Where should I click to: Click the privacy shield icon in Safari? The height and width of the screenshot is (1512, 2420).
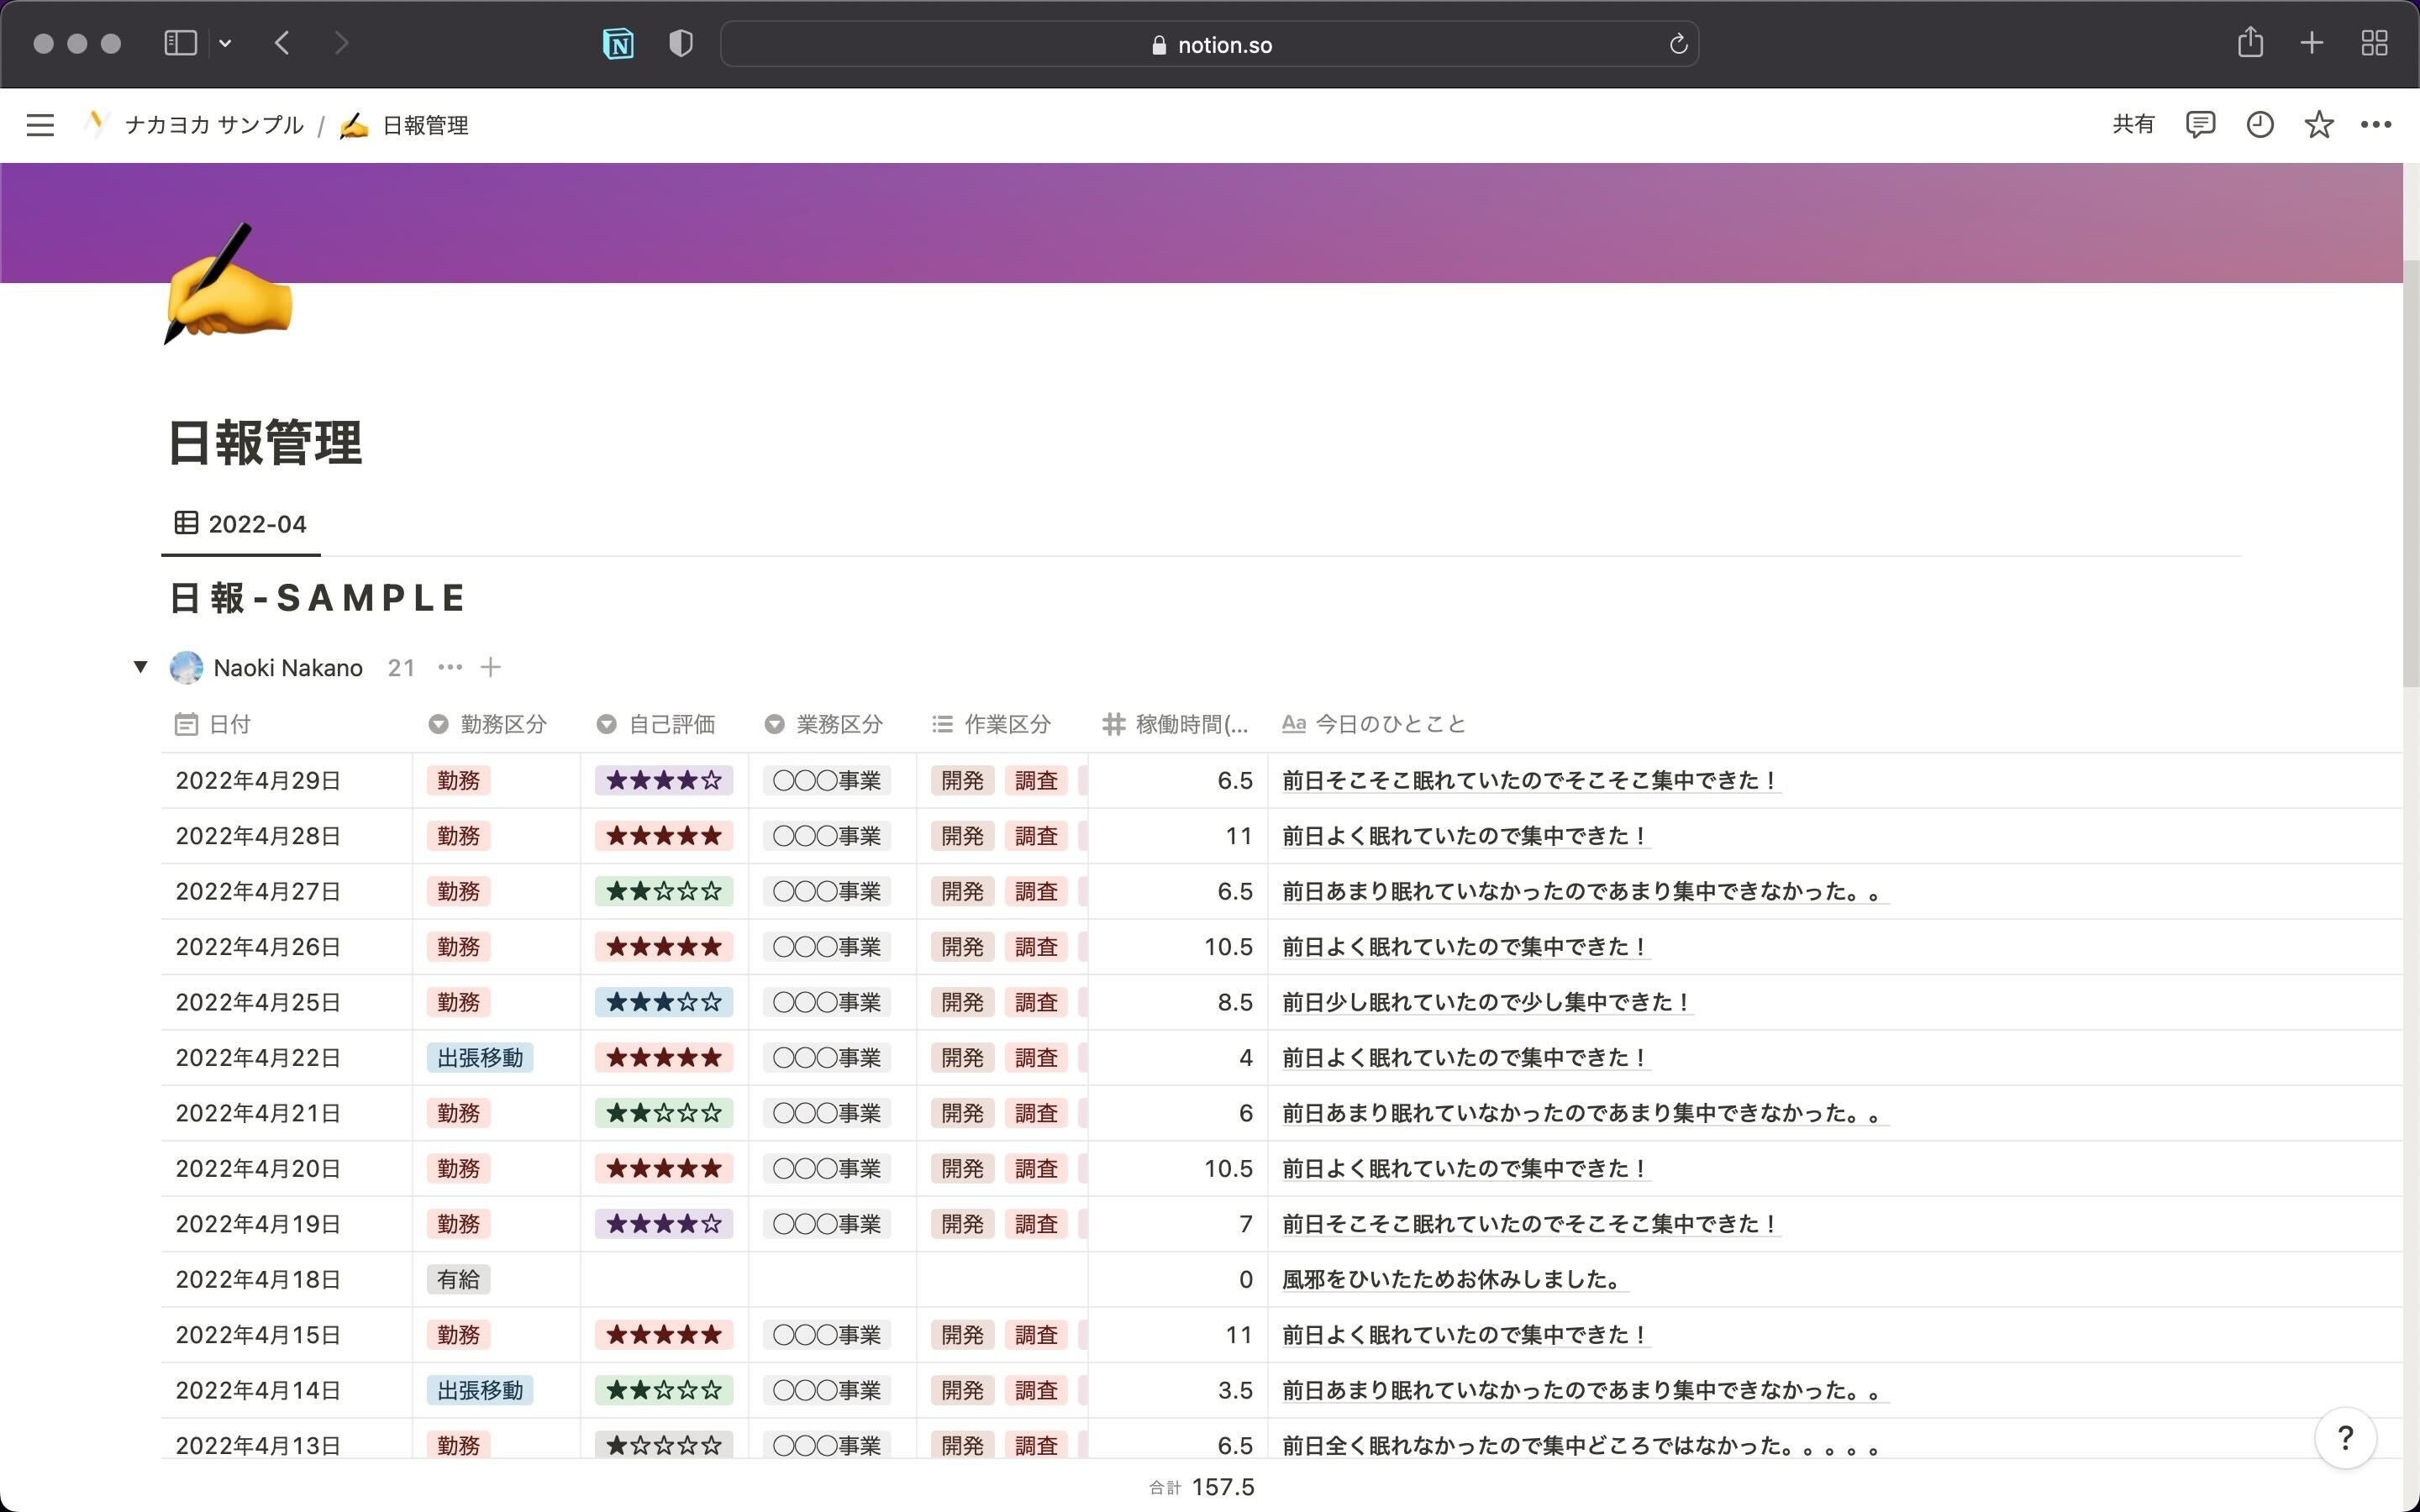(680, 44)
